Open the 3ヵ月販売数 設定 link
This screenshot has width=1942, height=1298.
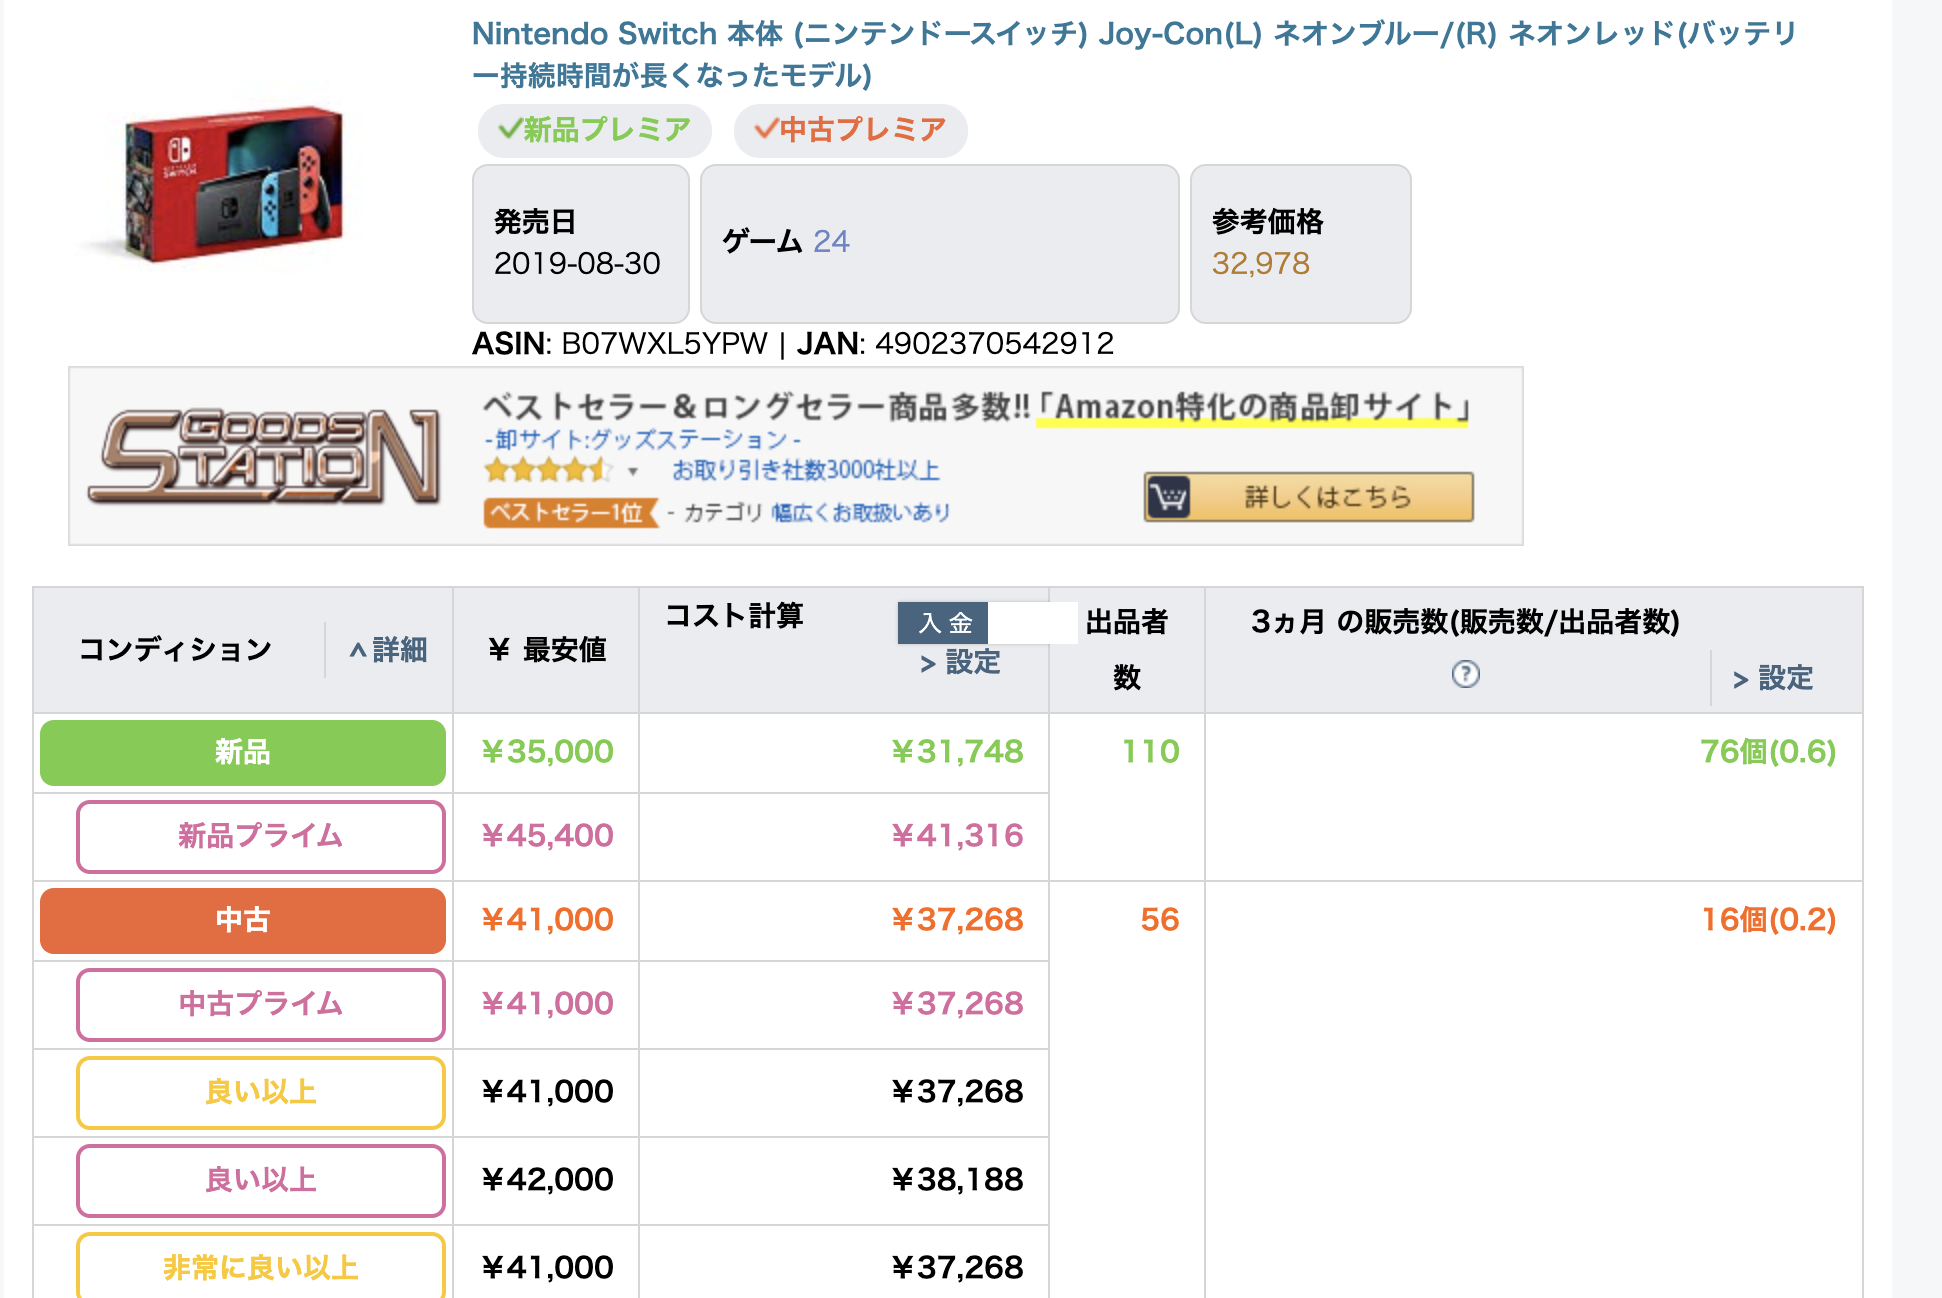[1773, 678]
